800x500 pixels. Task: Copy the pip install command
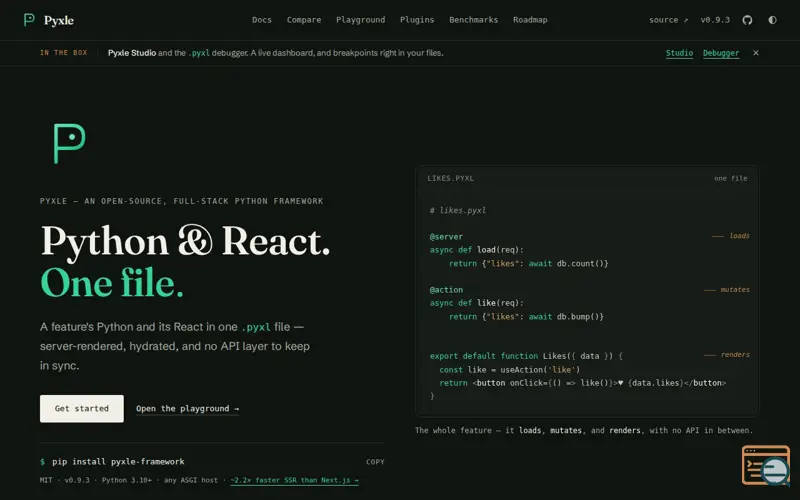click(x=375, y=462)
